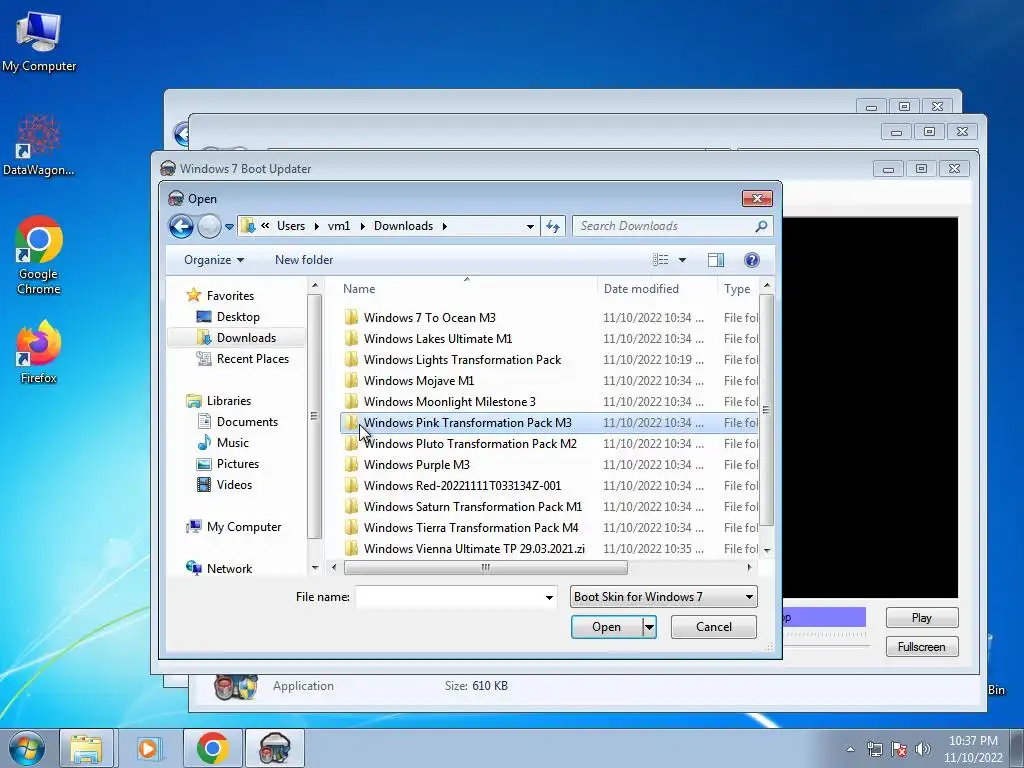The image size is (1024, 768).
Task: Select Libraries in the navigation pane
Action: [229, 401]
